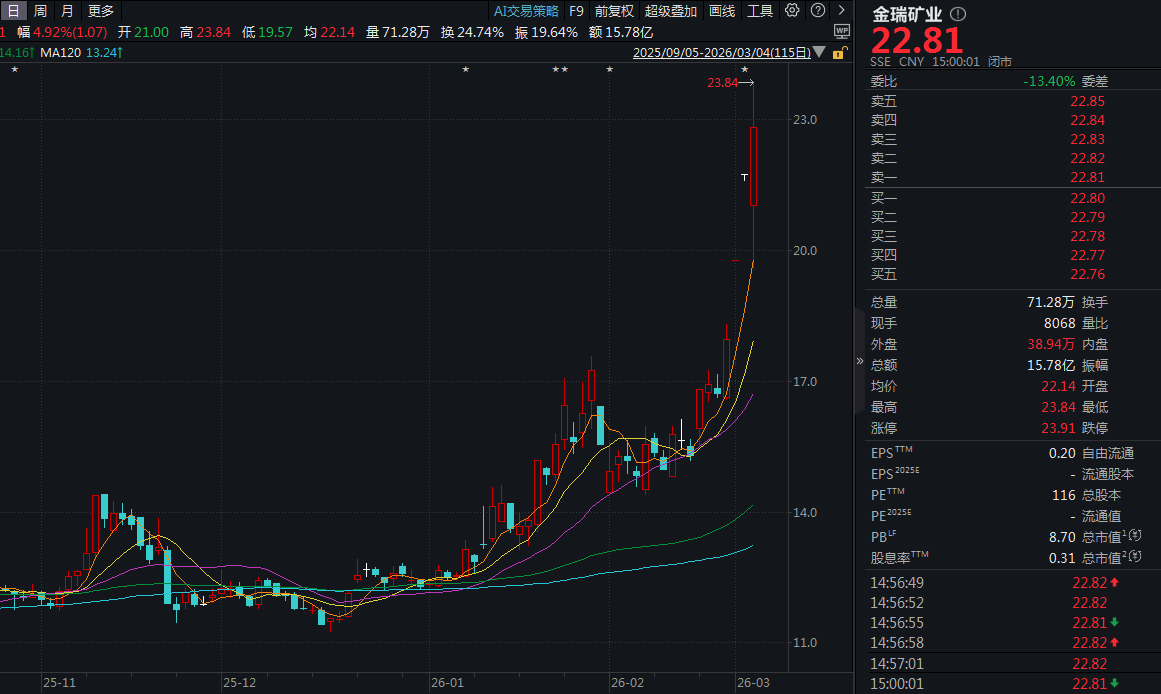
Task: Open AI交易策略
Action: pos(526,11)
